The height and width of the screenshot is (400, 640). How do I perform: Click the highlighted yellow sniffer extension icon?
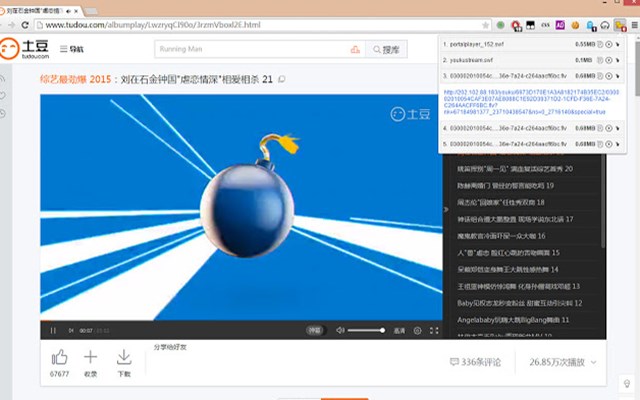tap(620, 25)
